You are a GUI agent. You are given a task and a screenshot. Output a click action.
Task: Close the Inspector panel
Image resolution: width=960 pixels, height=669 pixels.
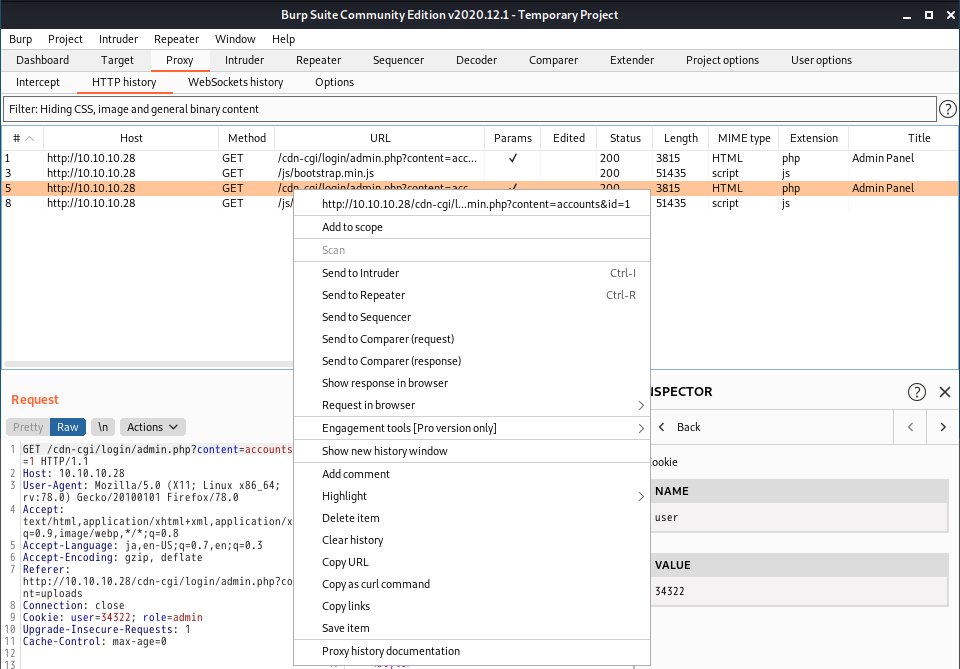[x=945, y=392]
